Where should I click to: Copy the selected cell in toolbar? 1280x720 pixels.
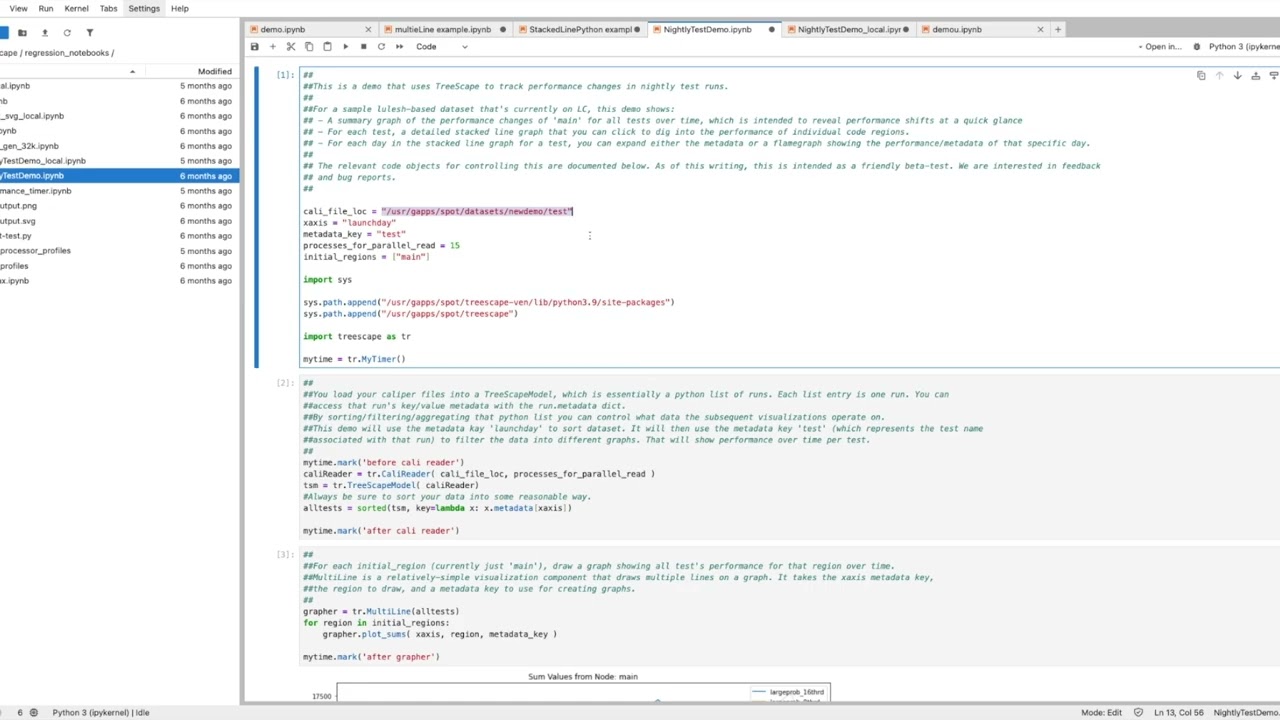[309, 47]
